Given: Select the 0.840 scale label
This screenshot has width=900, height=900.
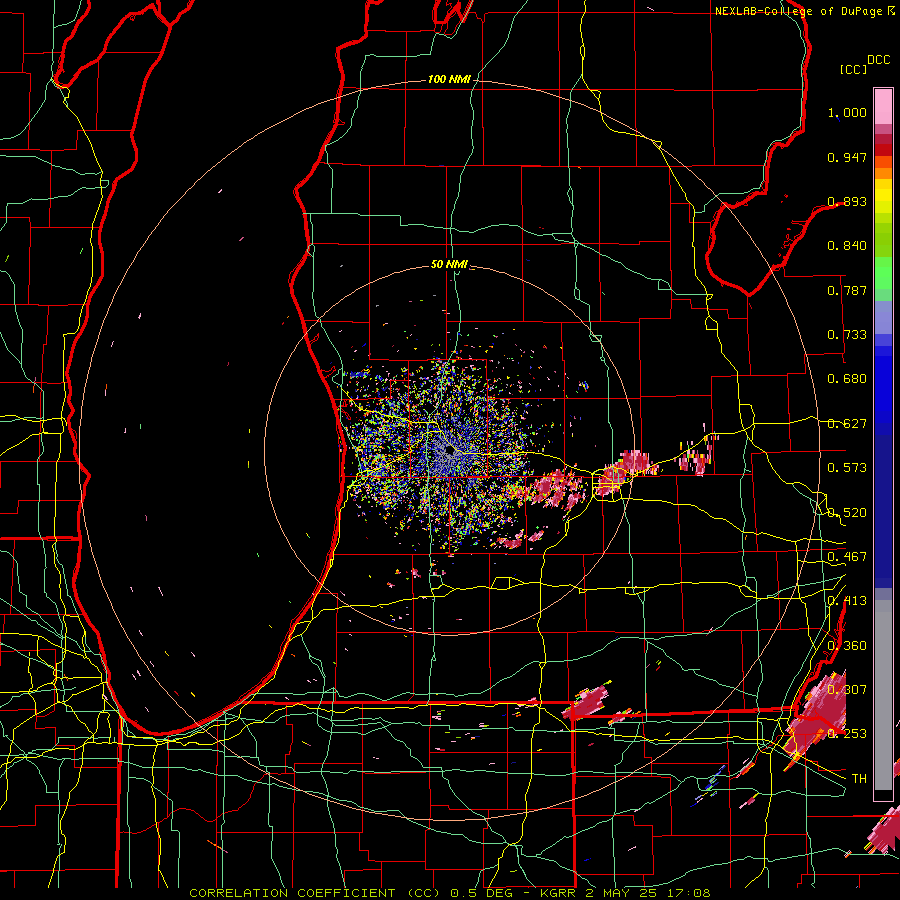Looking at the screenshot, I should (847, 246).
